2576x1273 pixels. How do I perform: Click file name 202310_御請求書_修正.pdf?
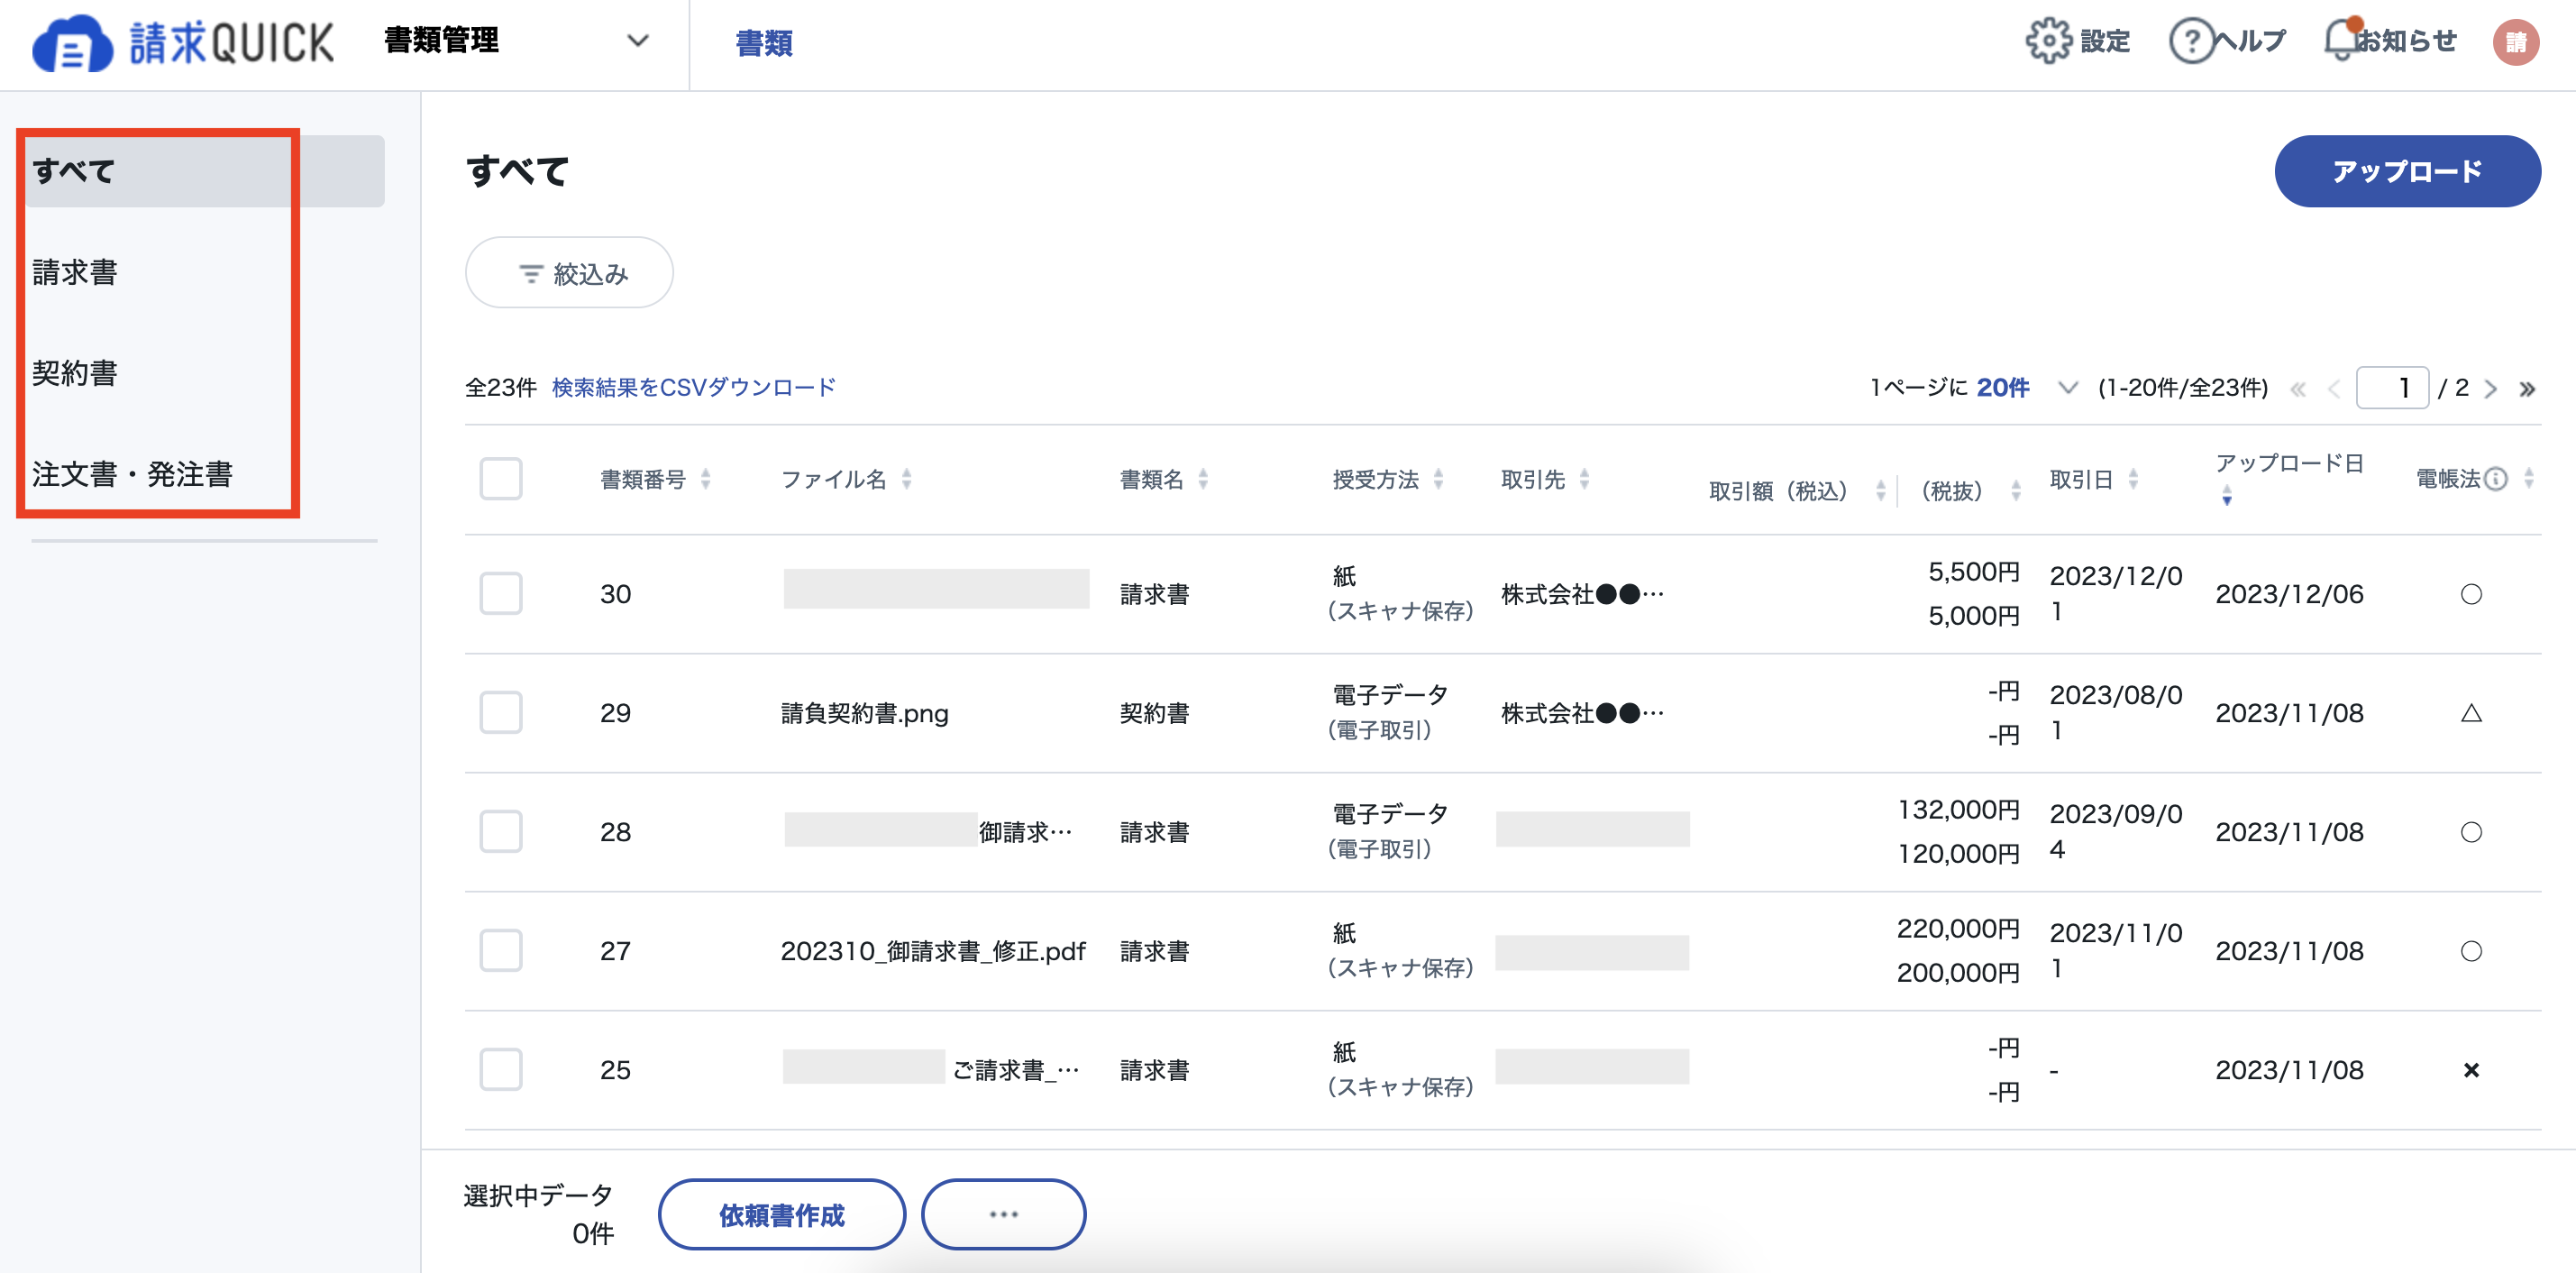pos(932,952)
